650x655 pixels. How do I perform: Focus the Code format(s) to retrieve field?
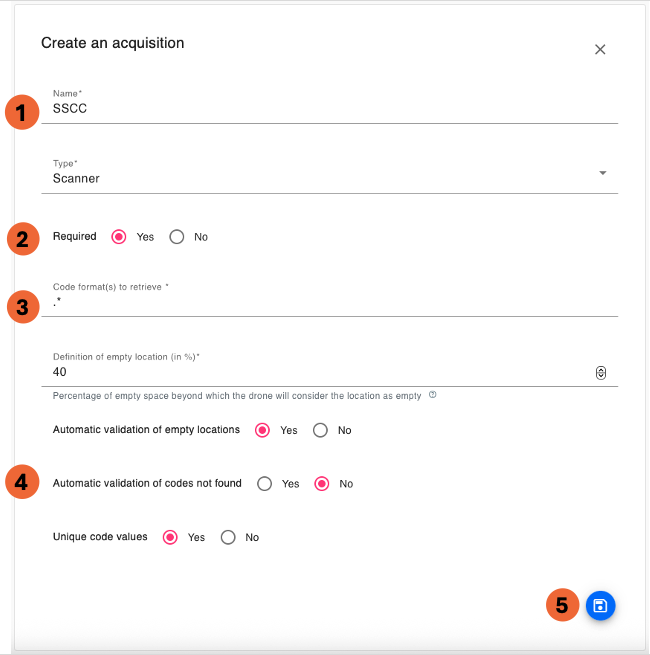[x=320, y=301]
